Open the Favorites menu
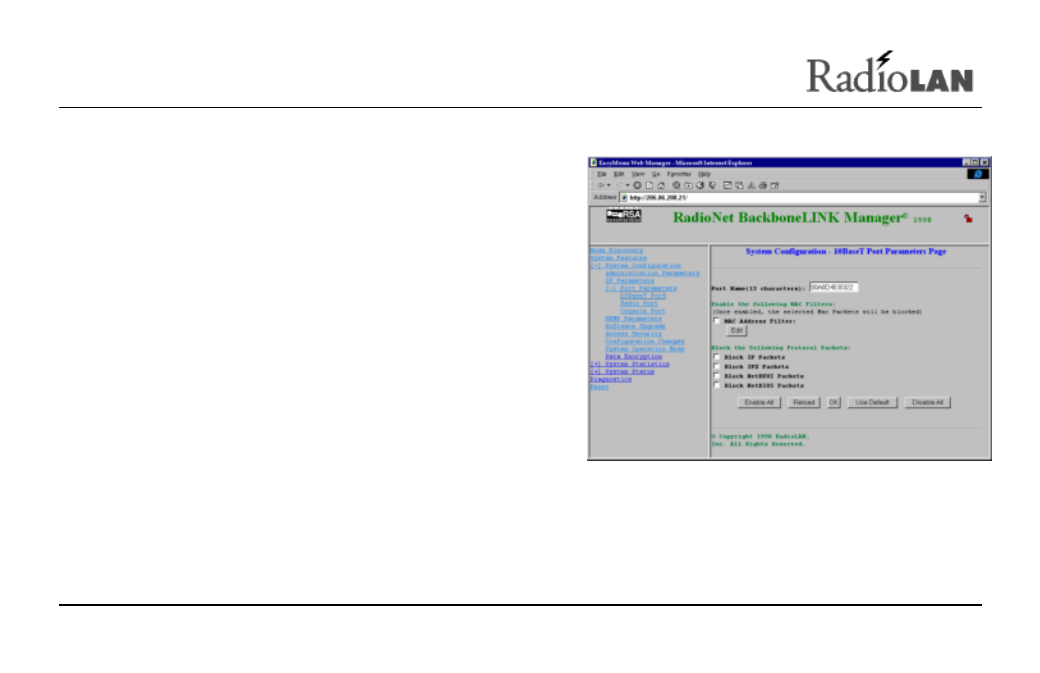Image resolution: width=1040 pixels, height=673 pixels. click(x=679, y=174)
